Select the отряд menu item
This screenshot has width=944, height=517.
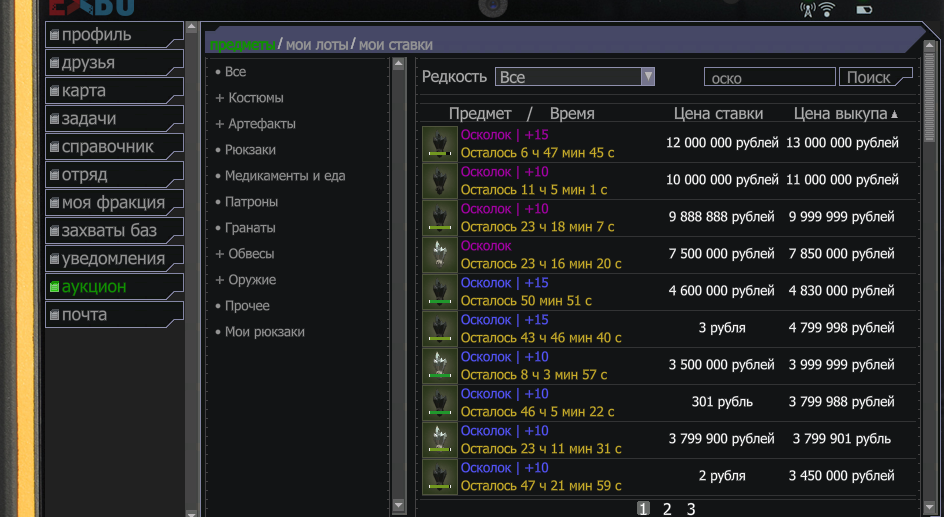click(x=114, y=175)
